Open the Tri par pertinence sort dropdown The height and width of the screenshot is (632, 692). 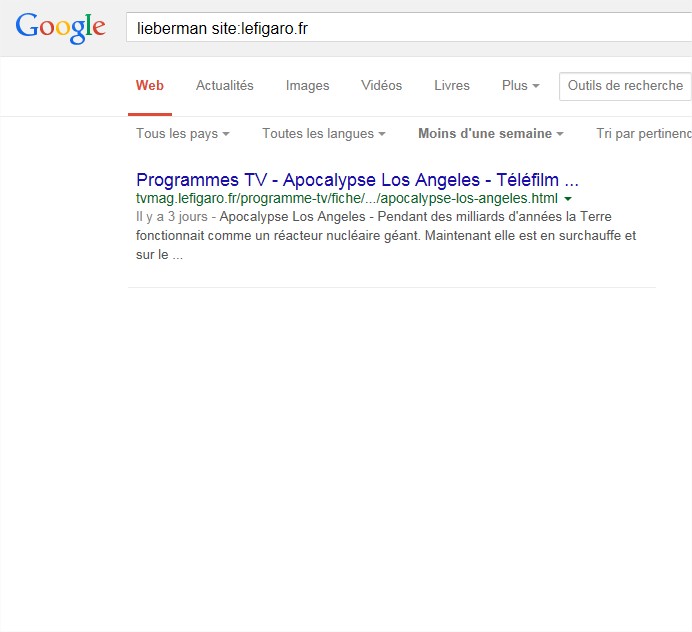click(643, 133)
